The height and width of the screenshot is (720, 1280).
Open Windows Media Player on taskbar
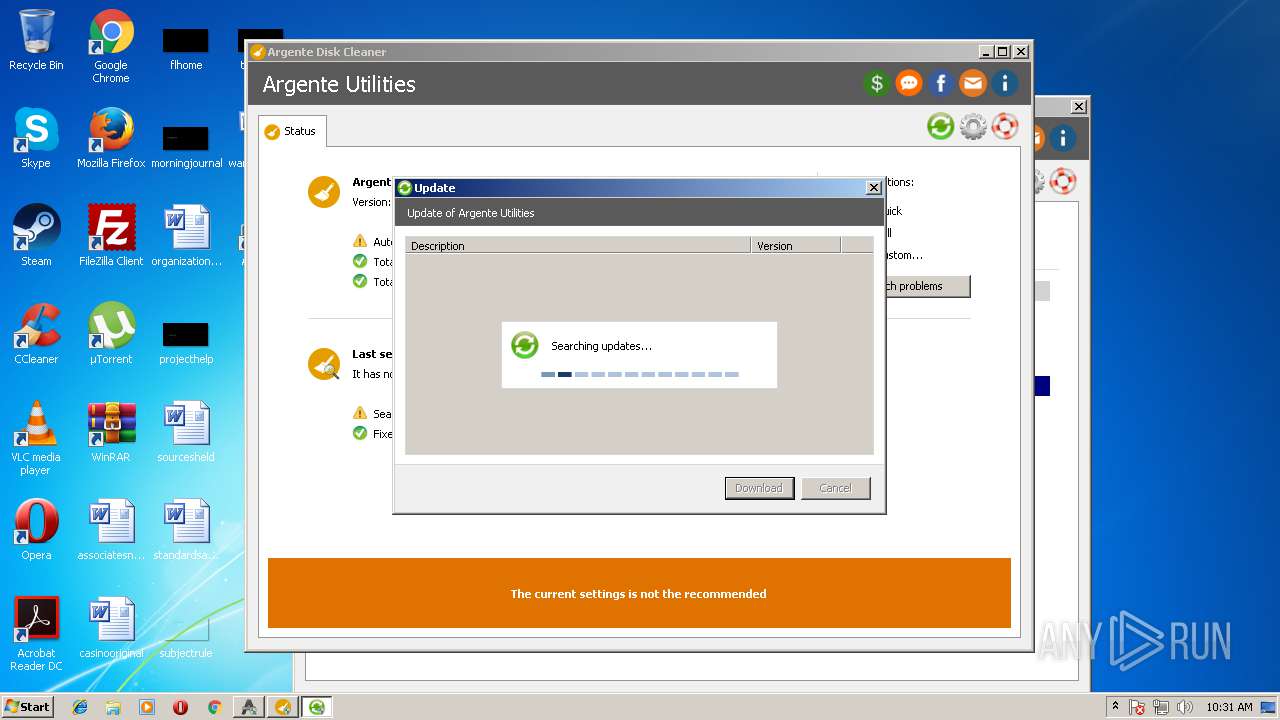click(x=147, y=707)
